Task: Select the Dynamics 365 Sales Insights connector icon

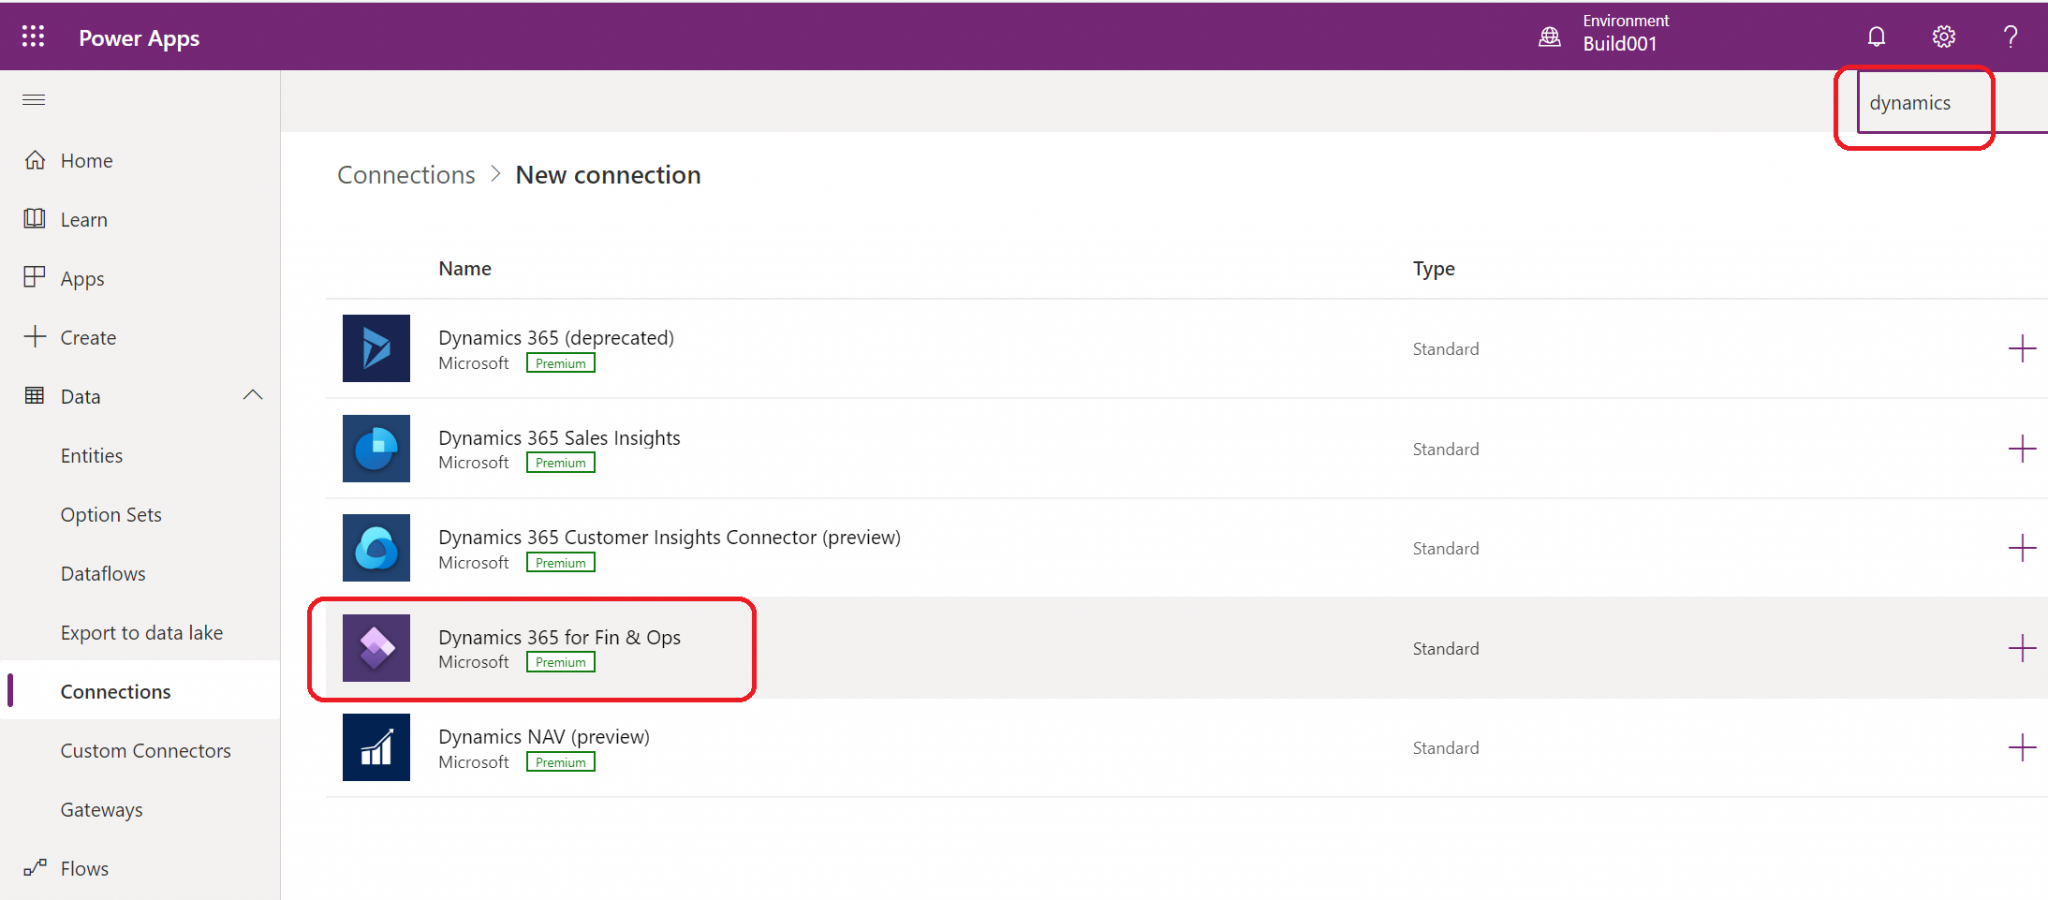Action: [x=376, y=448]
